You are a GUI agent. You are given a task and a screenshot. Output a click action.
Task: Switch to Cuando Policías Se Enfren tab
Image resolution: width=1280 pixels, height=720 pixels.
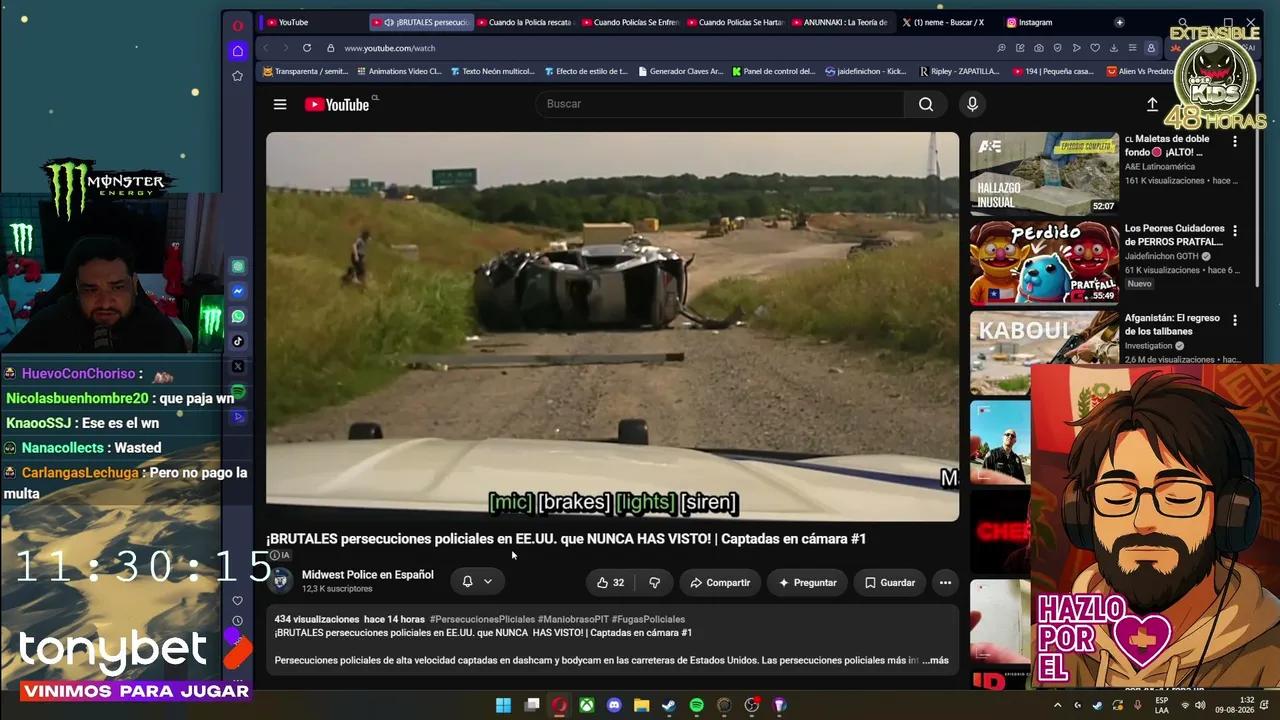(630, 22)
